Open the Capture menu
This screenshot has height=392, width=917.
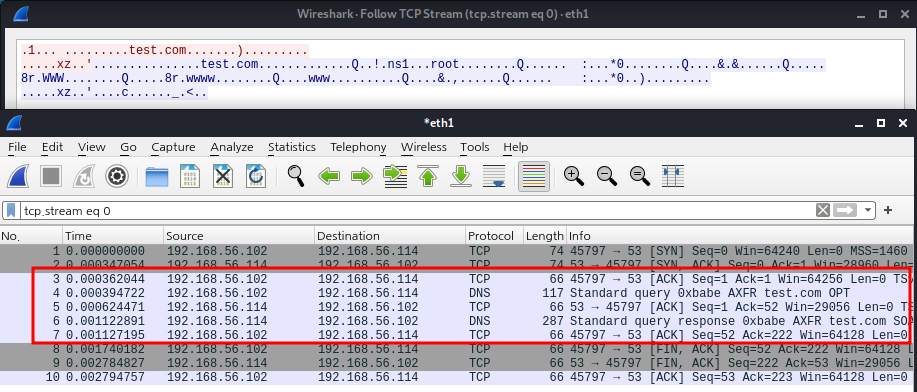[173, 147]
